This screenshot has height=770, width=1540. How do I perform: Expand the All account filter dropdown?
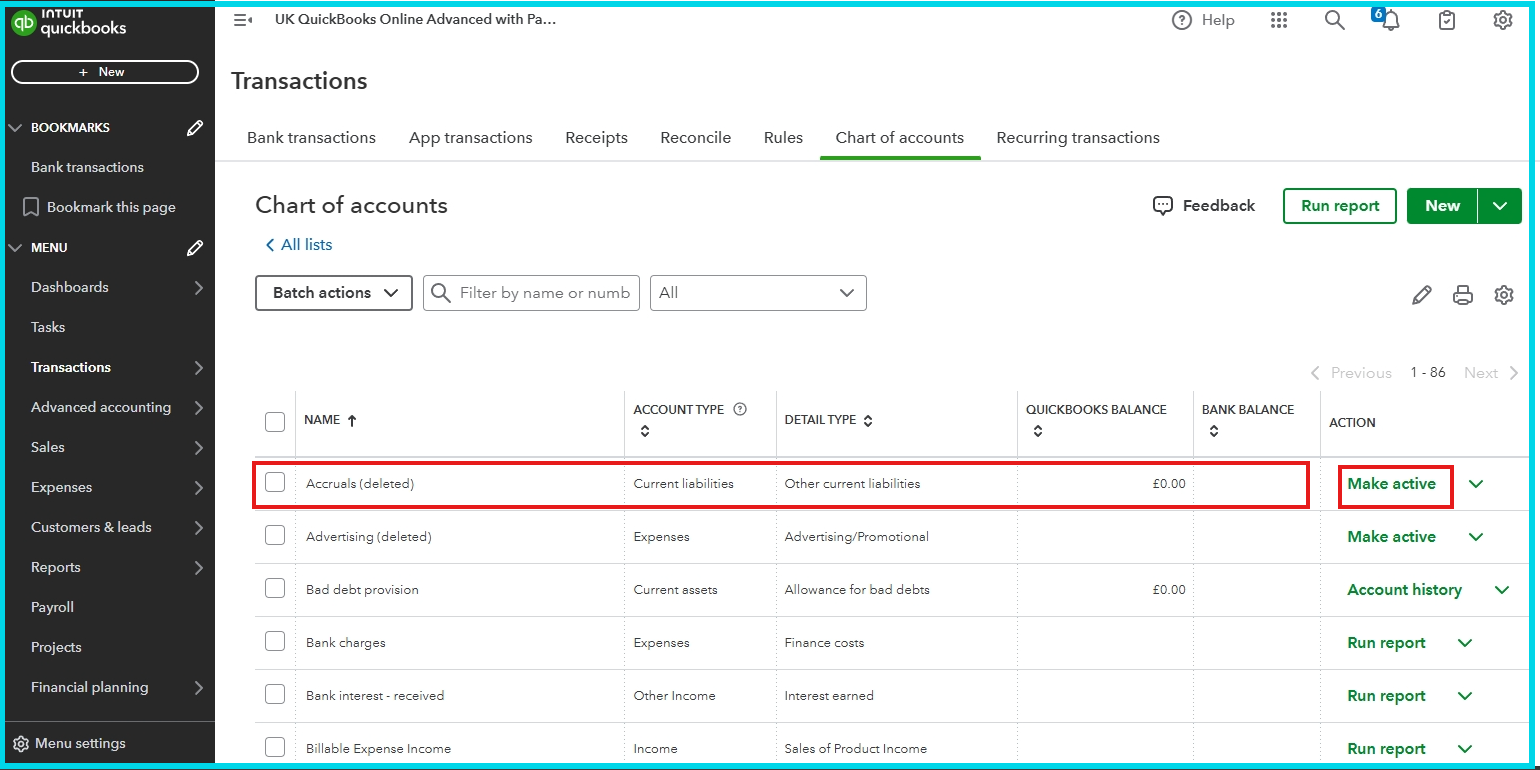[758, 293]
